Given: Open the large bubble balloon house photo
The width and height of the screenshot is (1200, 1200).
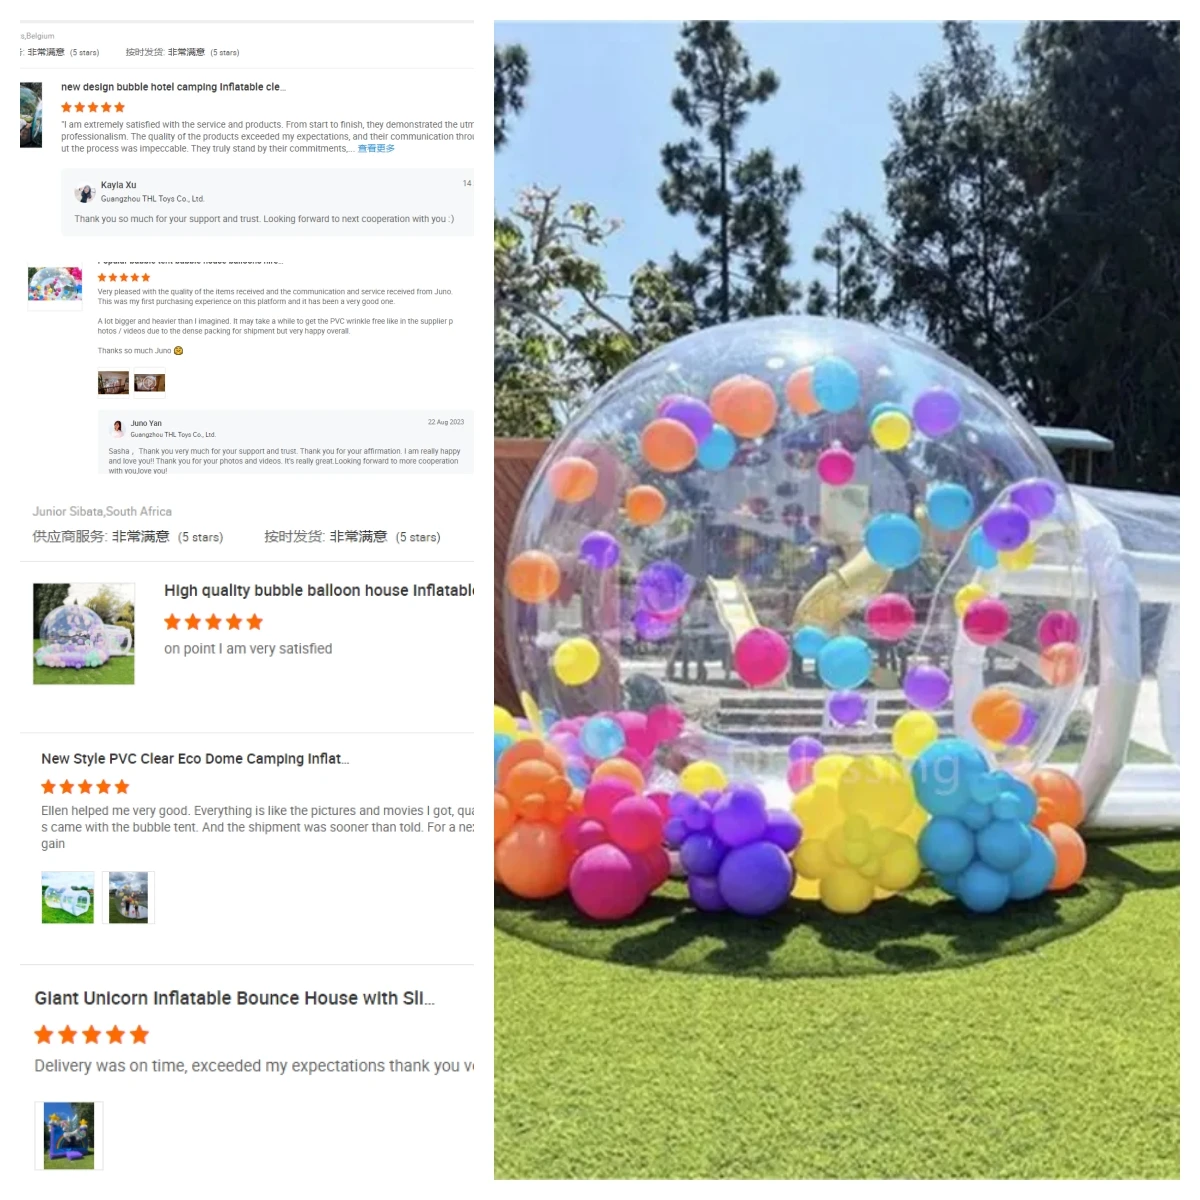Looking at the screenshot, I should click(837, 600).
